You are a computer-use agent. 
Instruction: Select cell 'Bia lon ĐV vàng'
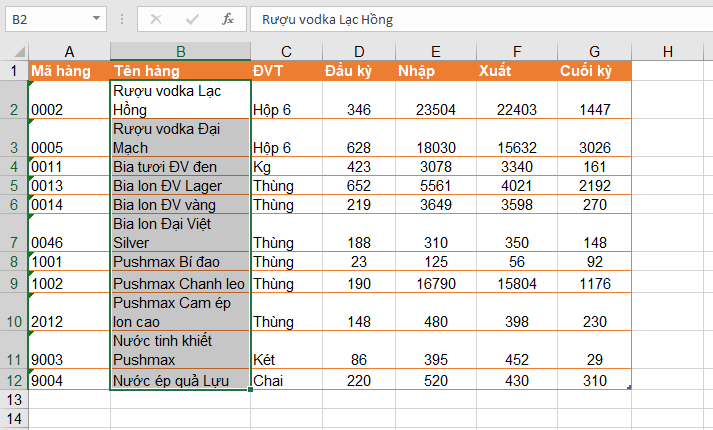pos(181,205)
